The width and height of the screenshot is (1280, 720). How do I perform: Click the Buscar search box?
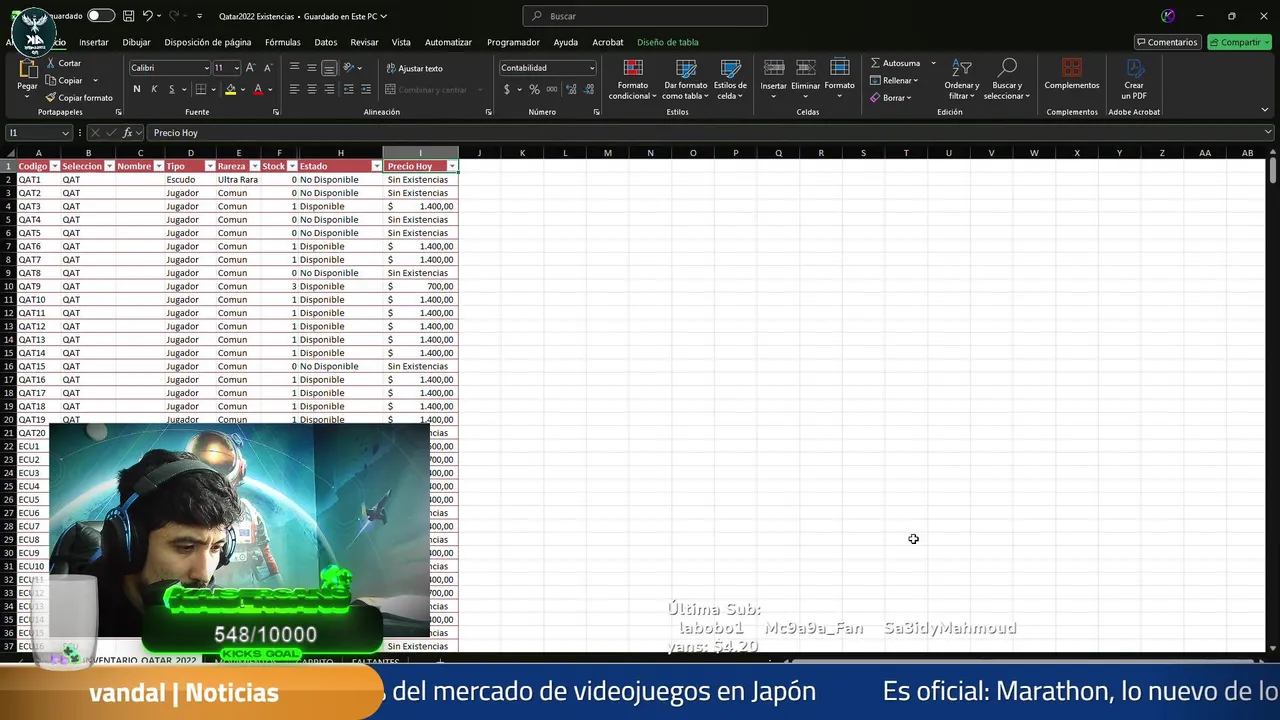[645, 16]
